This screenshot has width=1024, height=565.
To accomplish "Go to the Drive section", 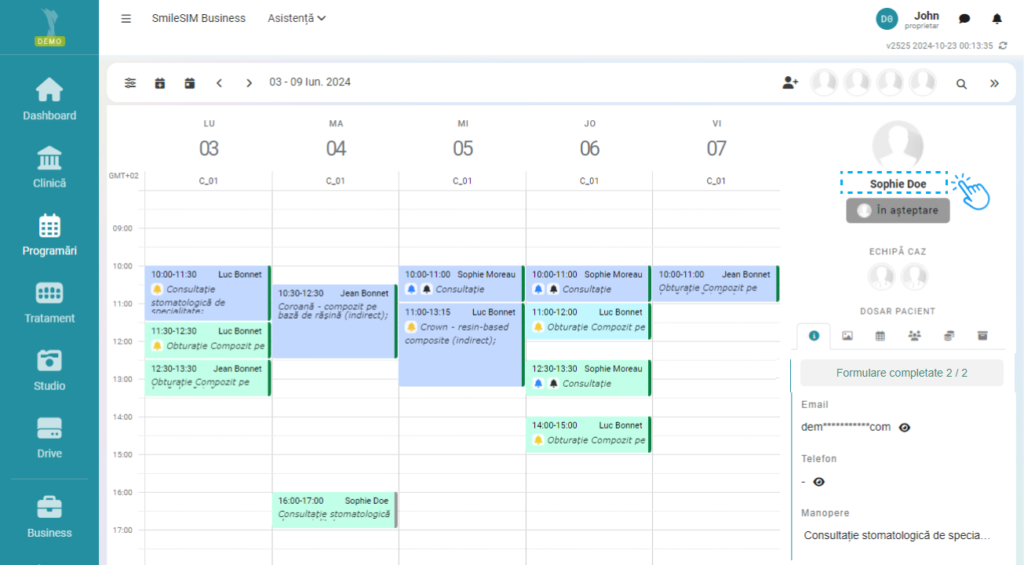I will point(49,437).
